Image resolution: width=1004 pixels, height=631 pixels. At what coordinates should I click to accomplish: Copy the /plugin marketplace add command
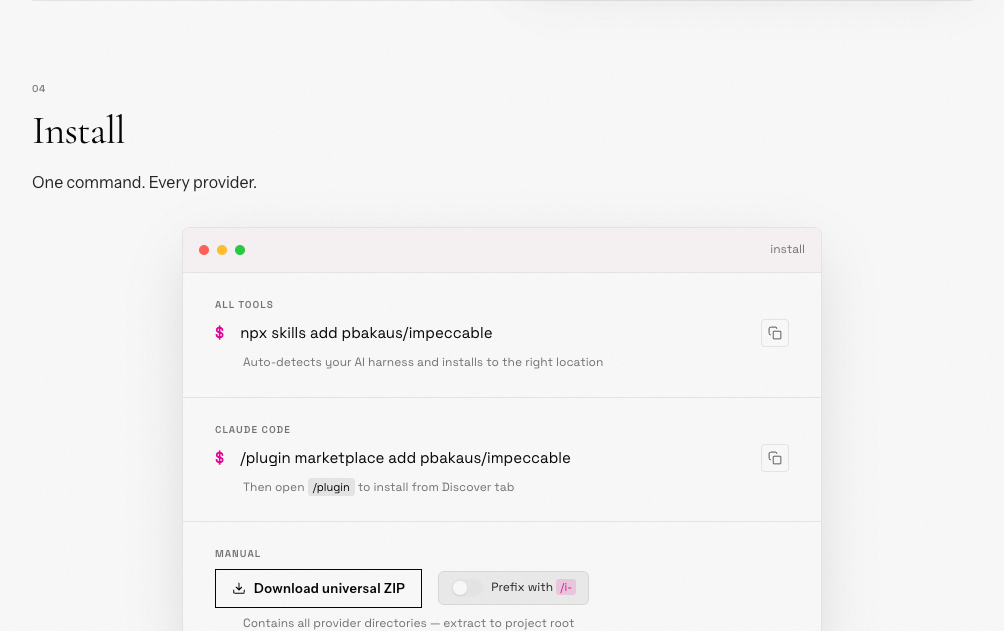click(x=775, y=458)
